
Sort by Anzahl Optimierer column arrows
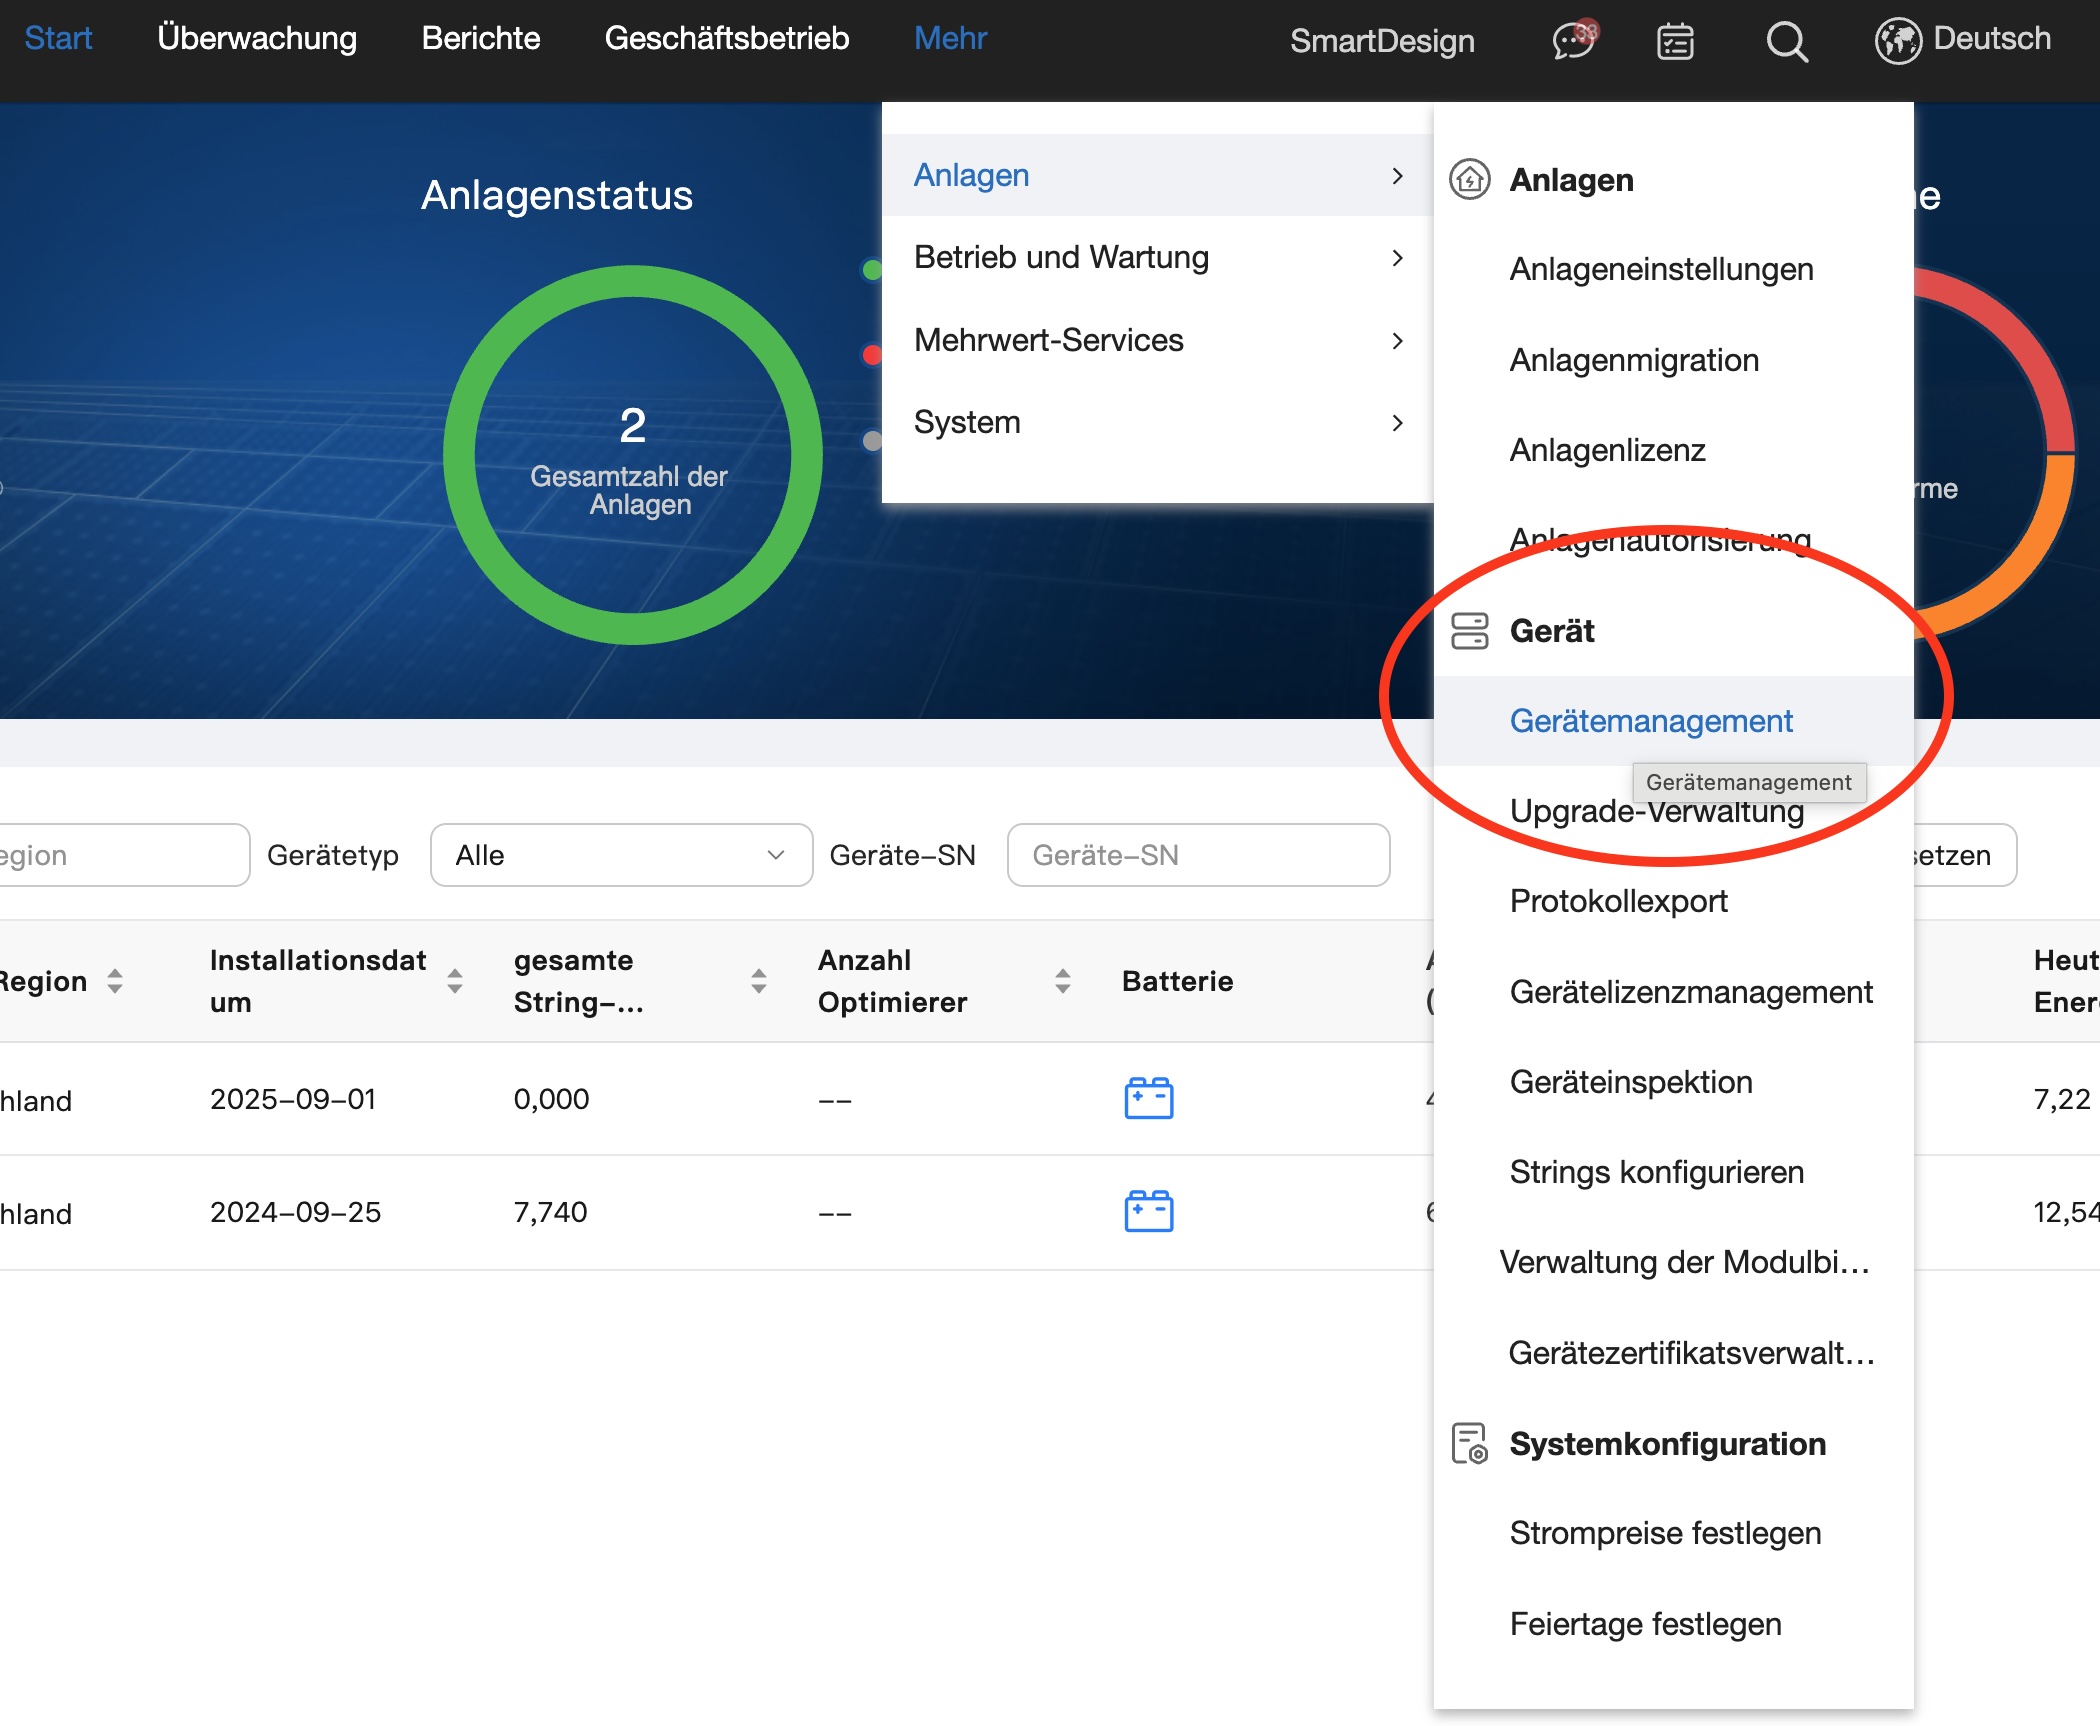click(1063, 981)
